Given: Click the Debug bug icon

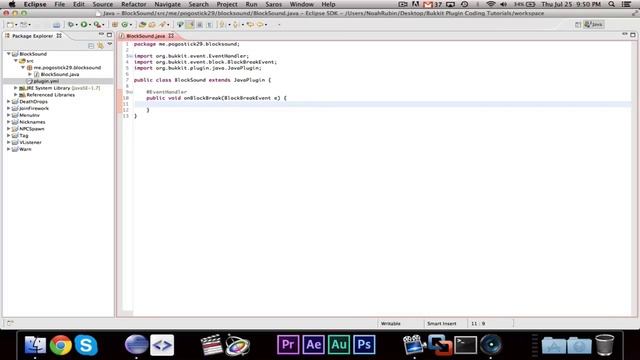Looking at the screenshot, I should pos(71,24).
